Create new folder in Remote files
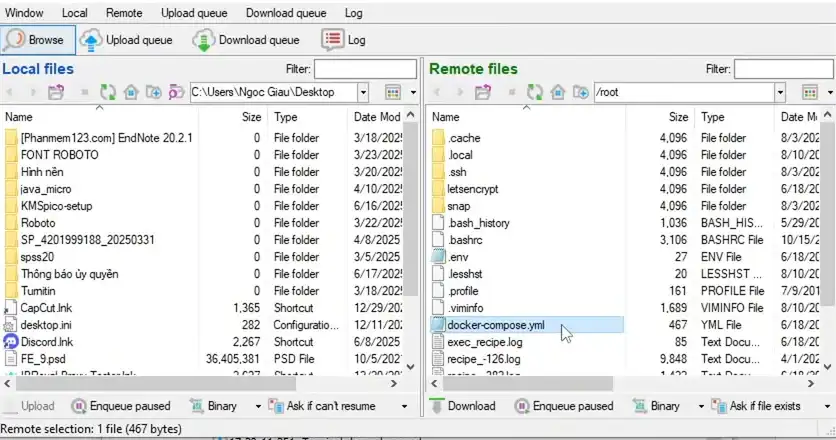The height and width of the screenshot is (440, 836). pyautogui.click(x=581, y=92)
